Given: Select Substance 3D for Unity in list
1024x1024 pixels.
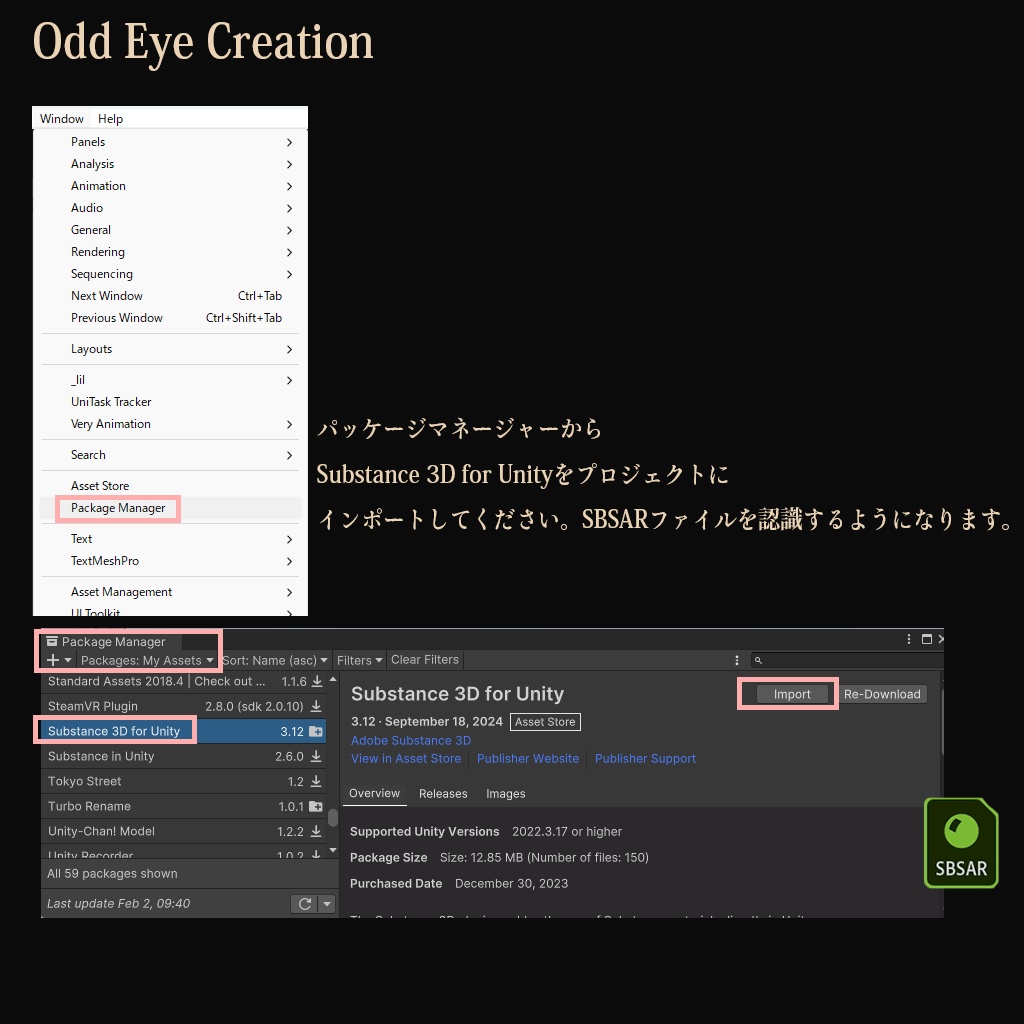Looking at the screenshot, I should (184, 731).
